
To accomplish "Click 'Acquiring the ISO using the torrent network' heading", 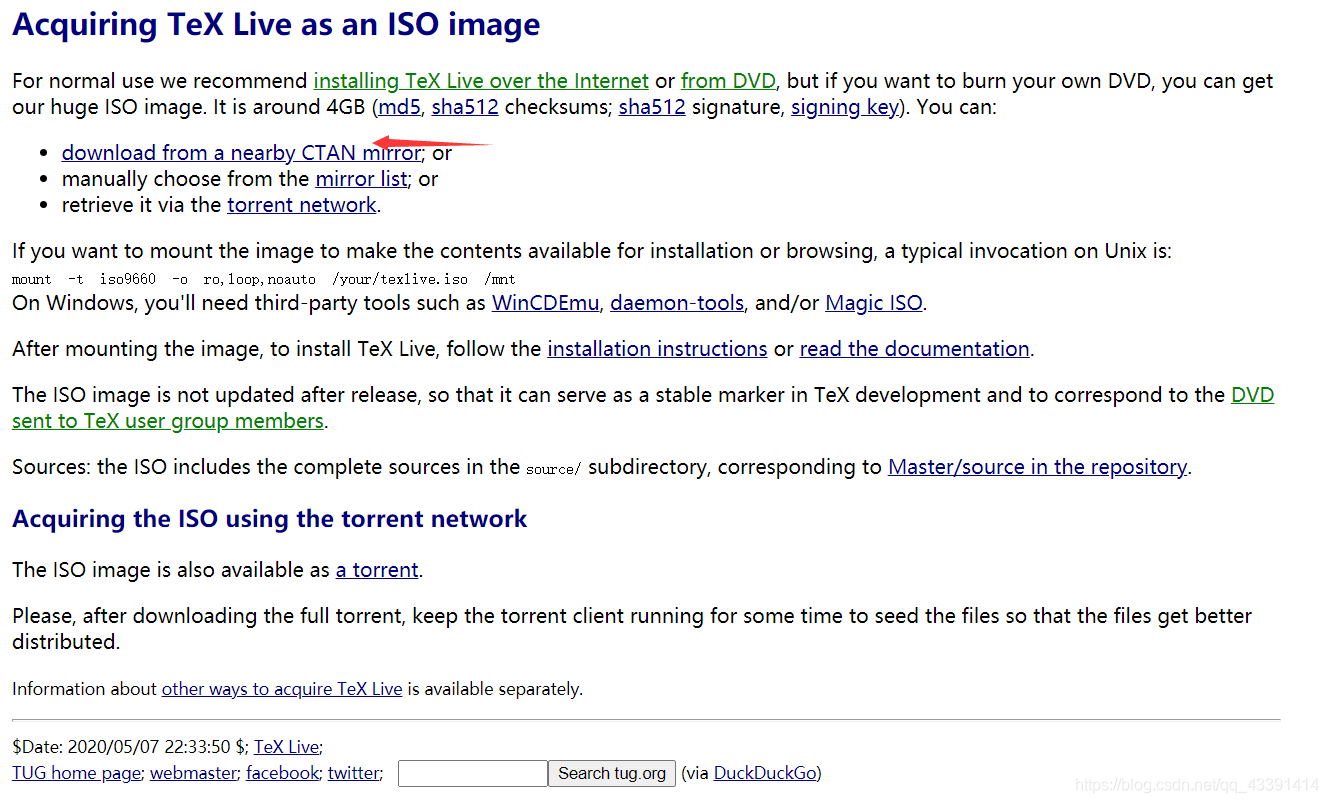I will coord(270,519).
